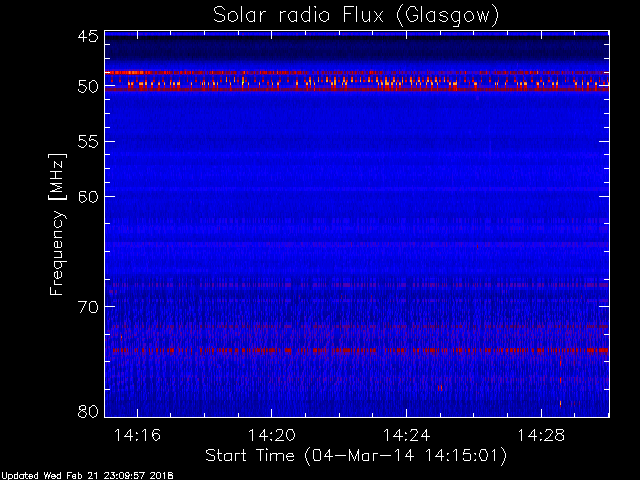The image size is (640, 480).
Task: Select the 14:20 time axis label
Action: tap(272, 435)
